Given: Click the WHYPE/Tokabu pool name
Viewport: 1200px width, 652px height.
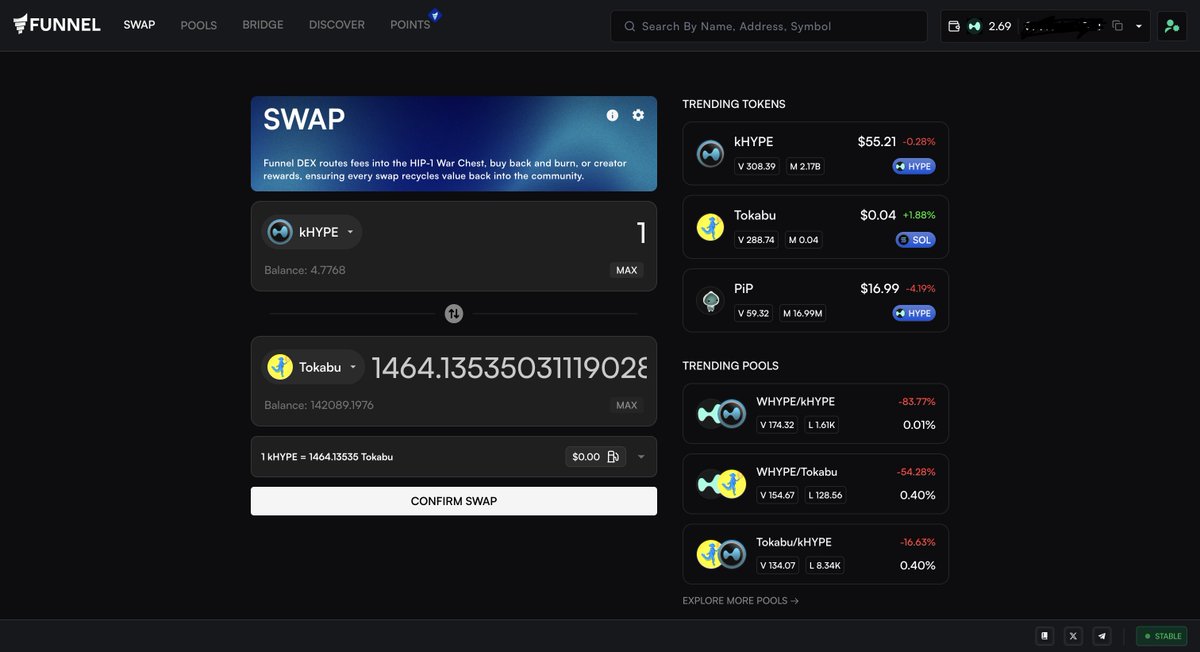Looking at the screenshot, I should (x=797, y=472).
